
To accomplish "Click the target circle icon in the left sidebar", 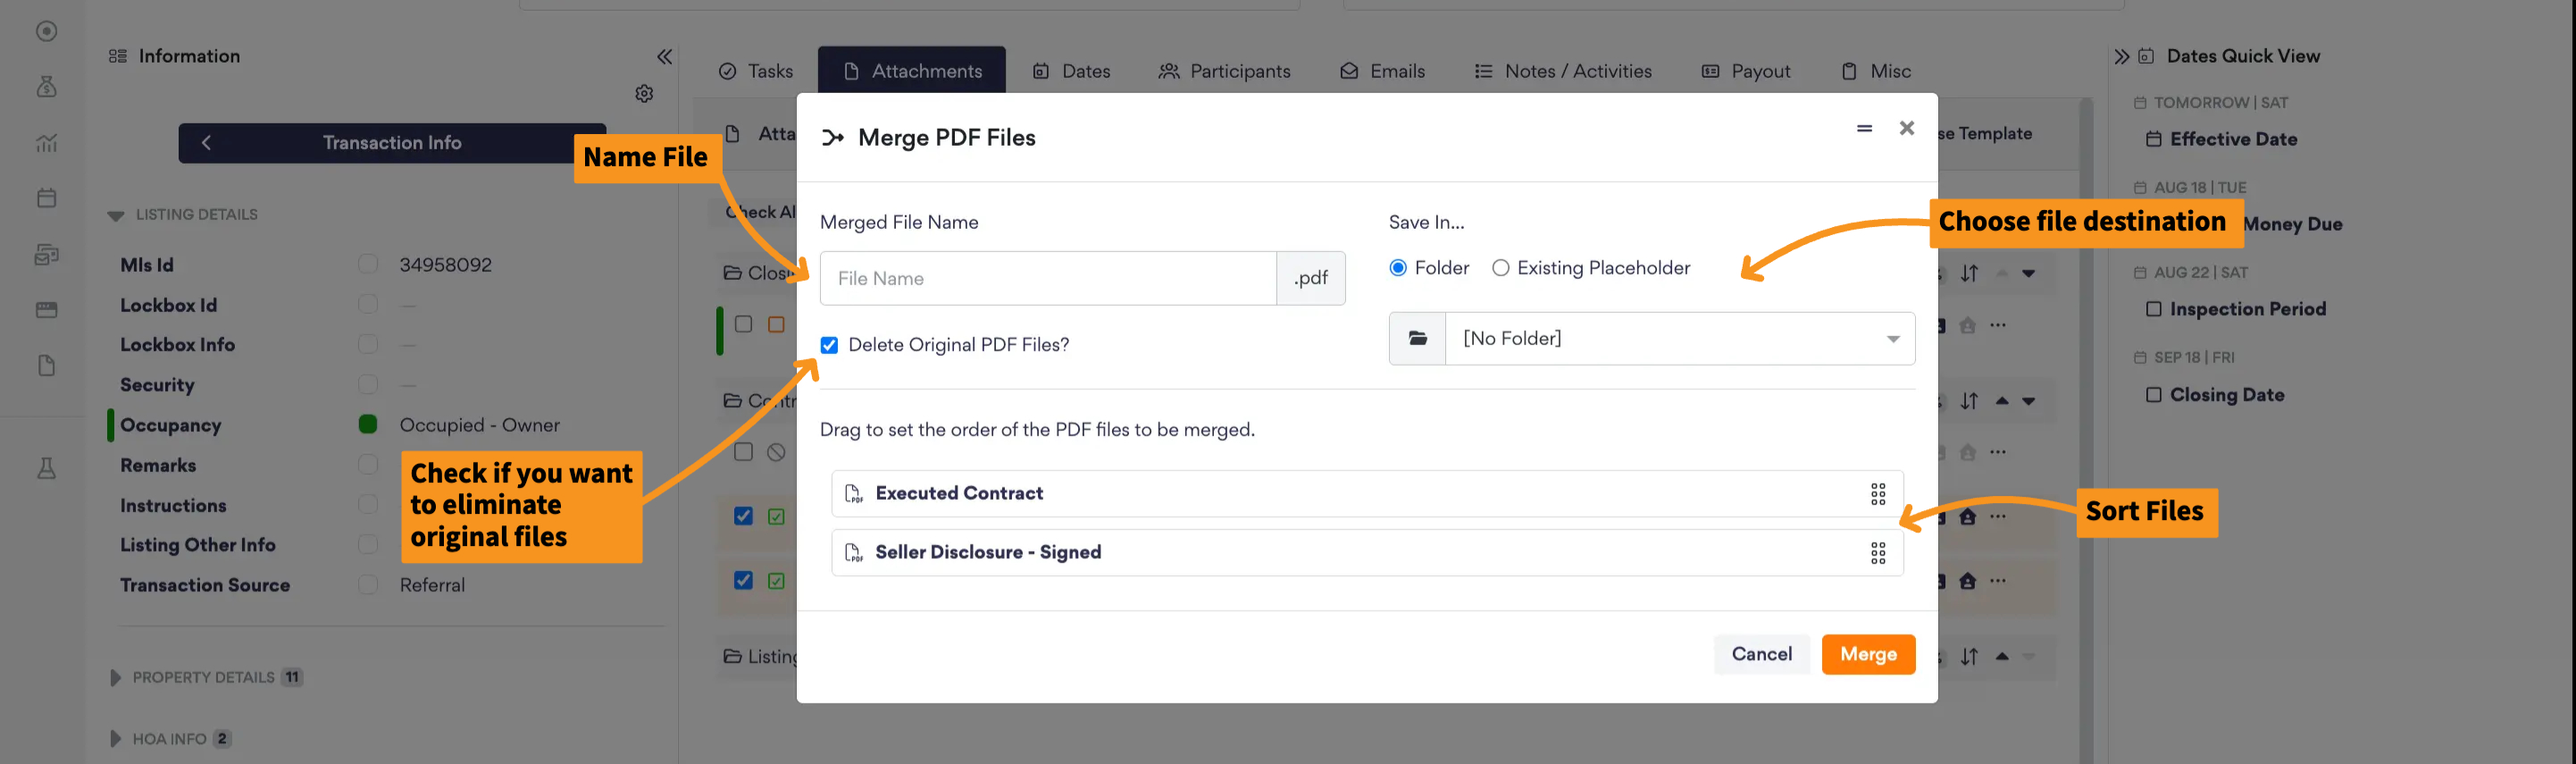I will point(46,31).
